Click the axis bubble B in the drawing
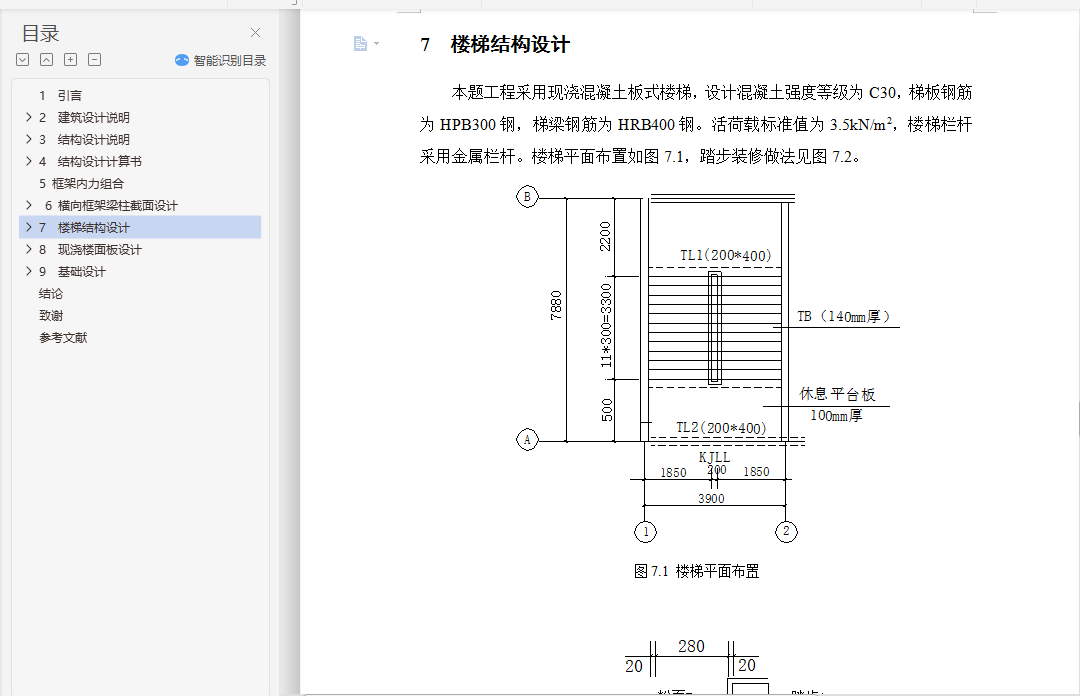1080x696 pixels. [x=527, y=197]
